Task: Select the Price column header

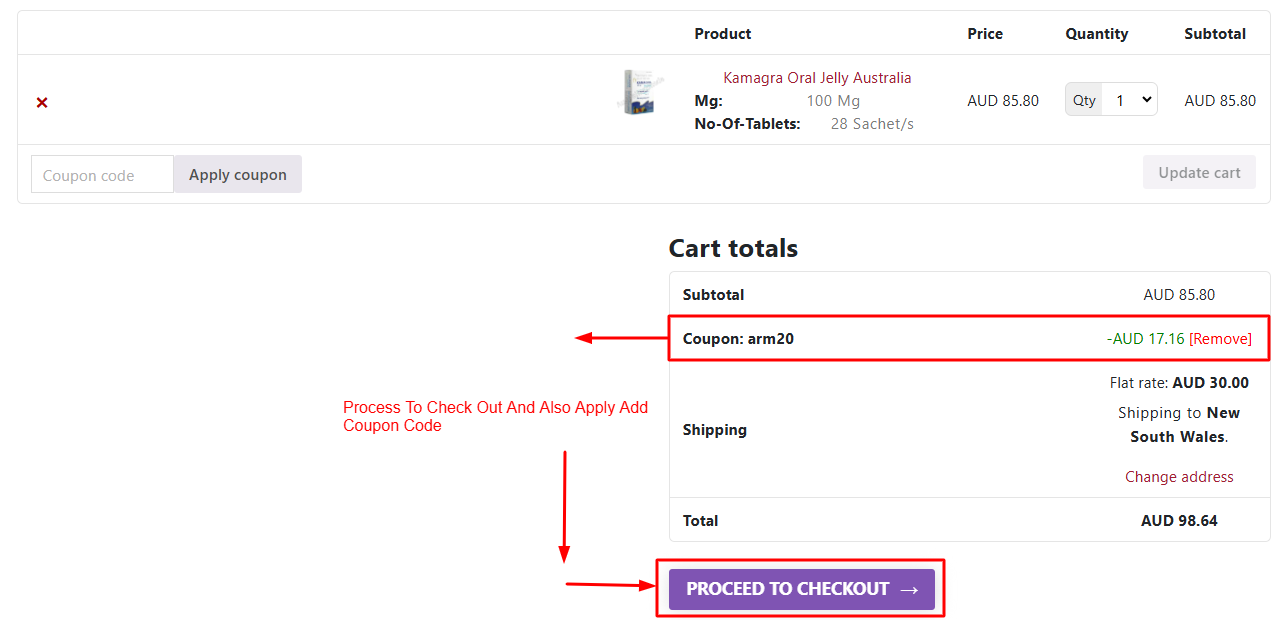Action: (x=985, y=34)
